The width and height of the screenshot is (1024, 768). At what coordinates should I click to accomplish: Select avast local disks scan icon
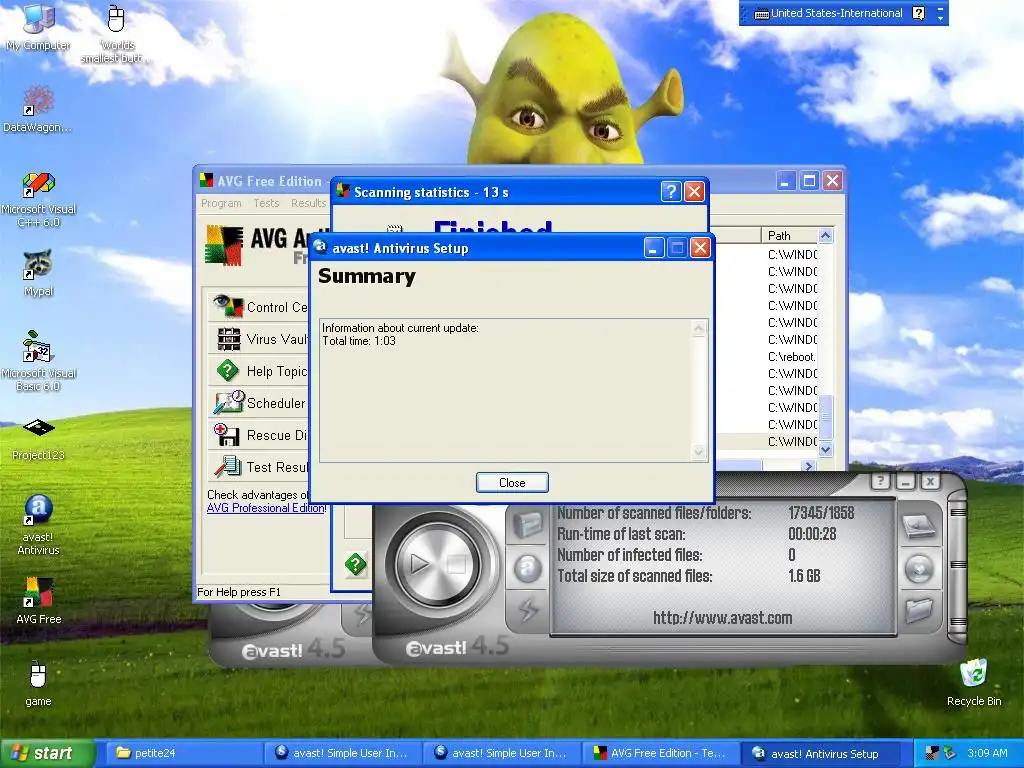click(919, 526)
